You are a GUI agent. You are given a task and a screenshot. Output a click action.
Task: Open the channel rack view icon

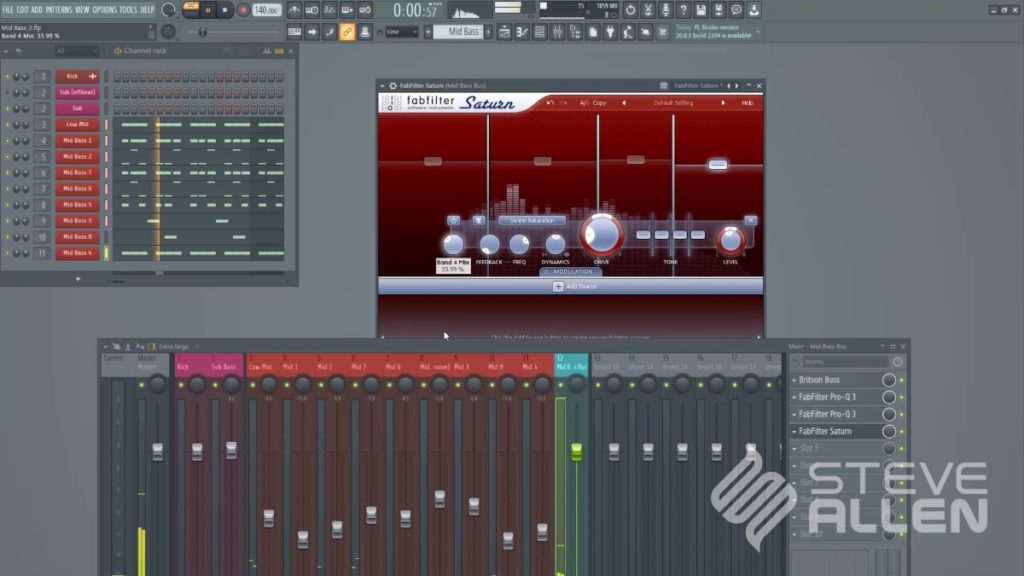tap(539, 32)
